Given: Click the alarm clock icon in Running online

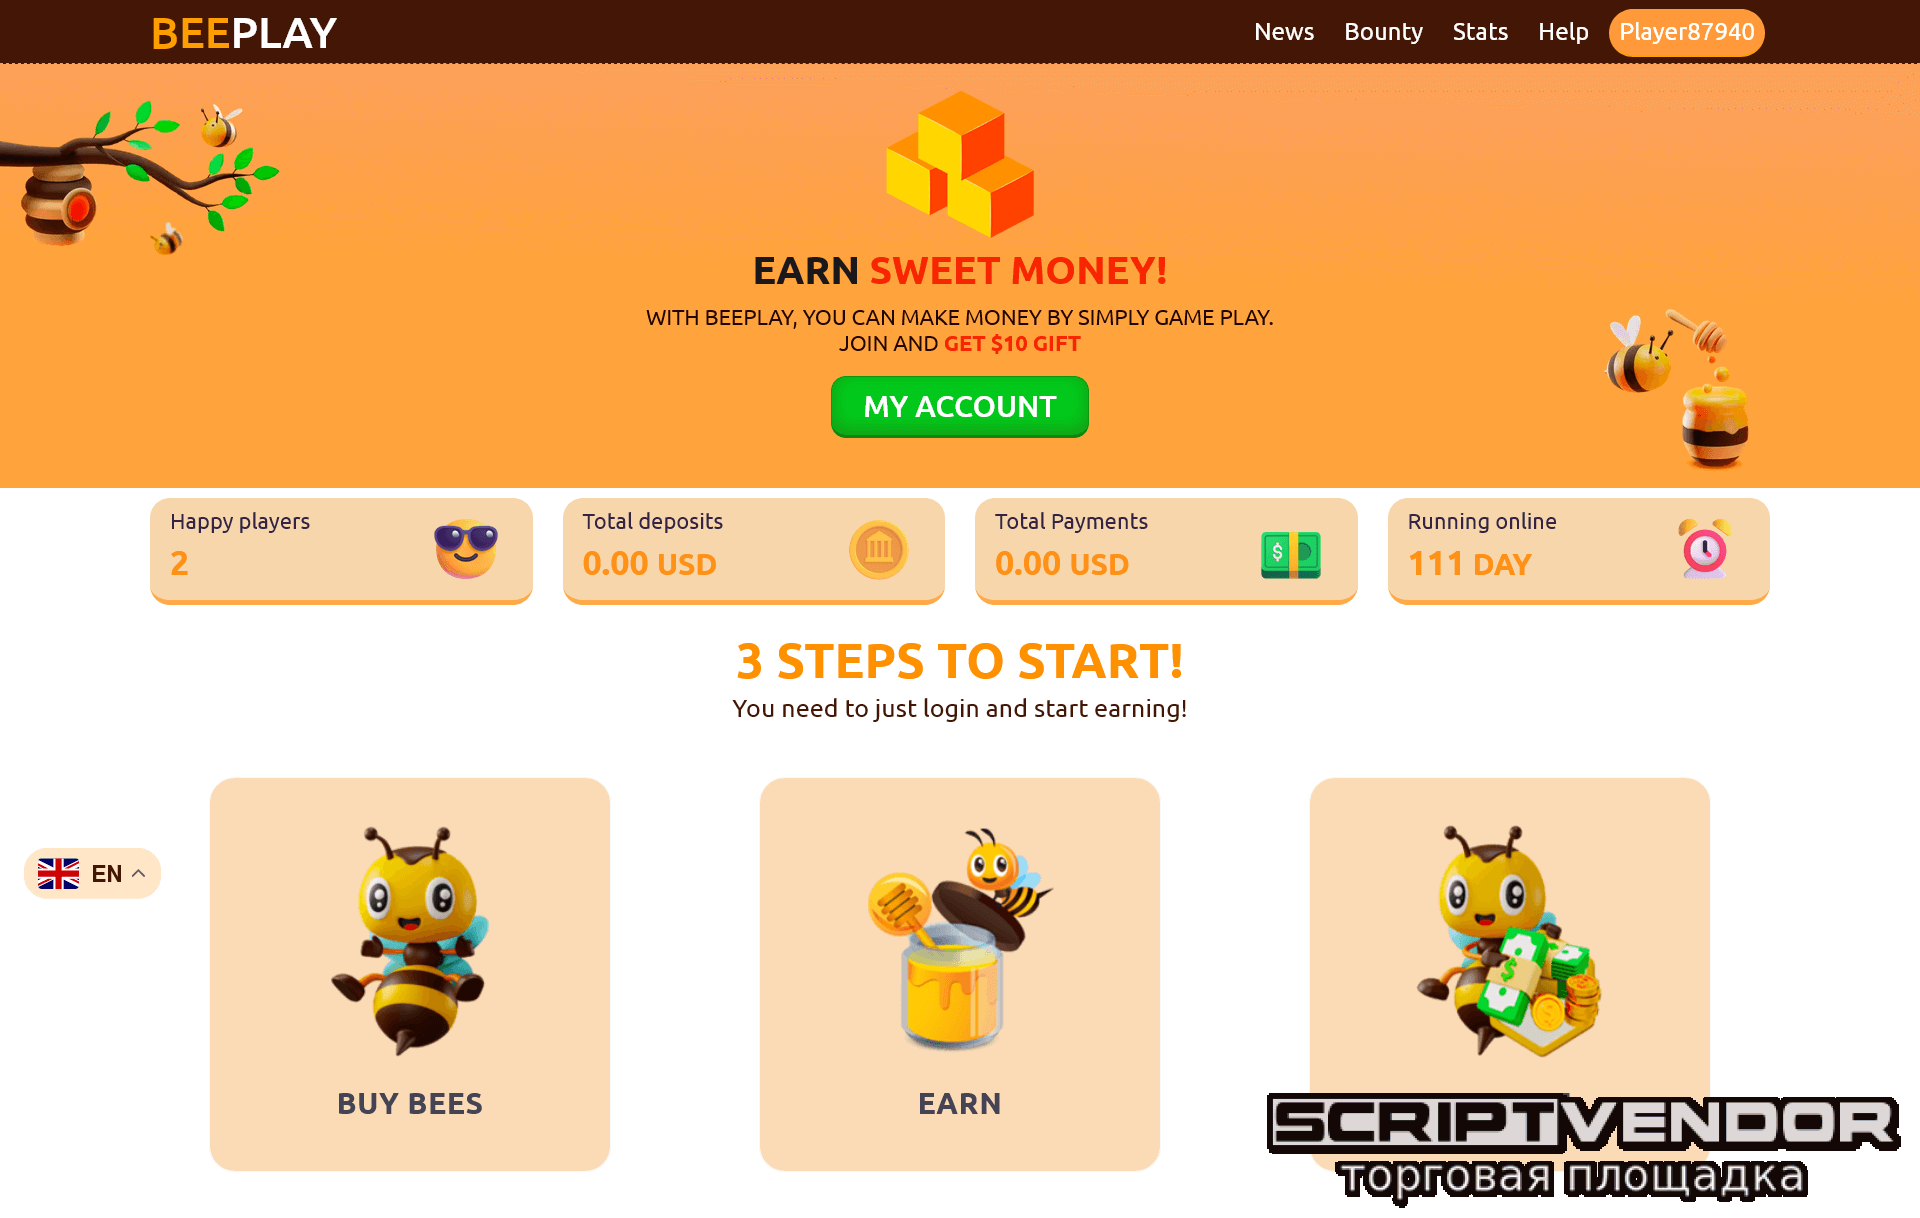Looking at the screenshot, I should point(1704,548).
